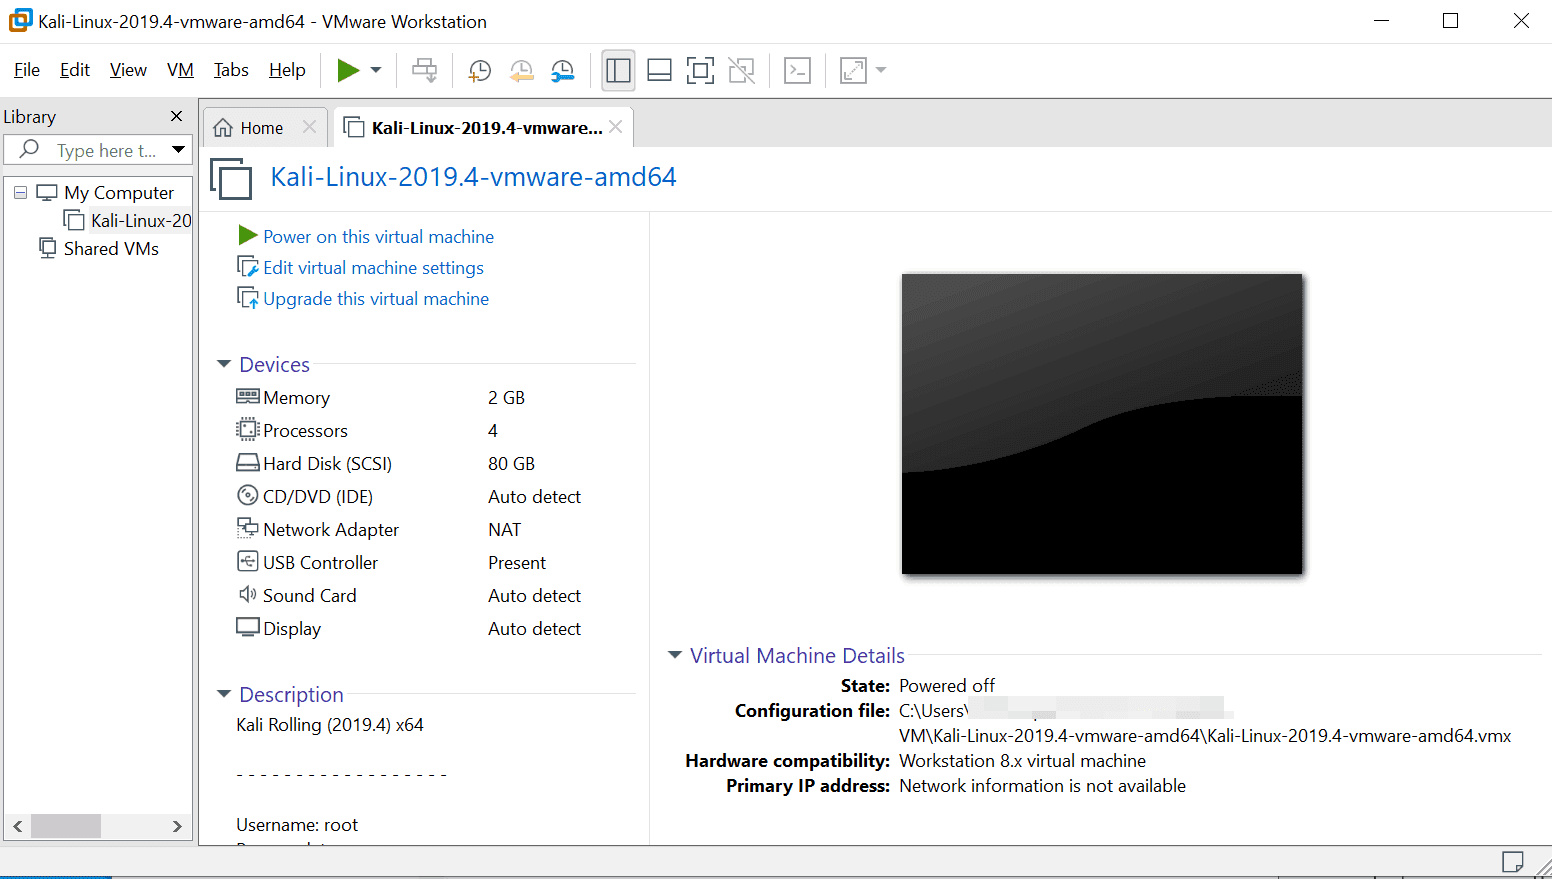Open the Edit menu
This screenshot has height=879, width=1552.
point(75,70)
